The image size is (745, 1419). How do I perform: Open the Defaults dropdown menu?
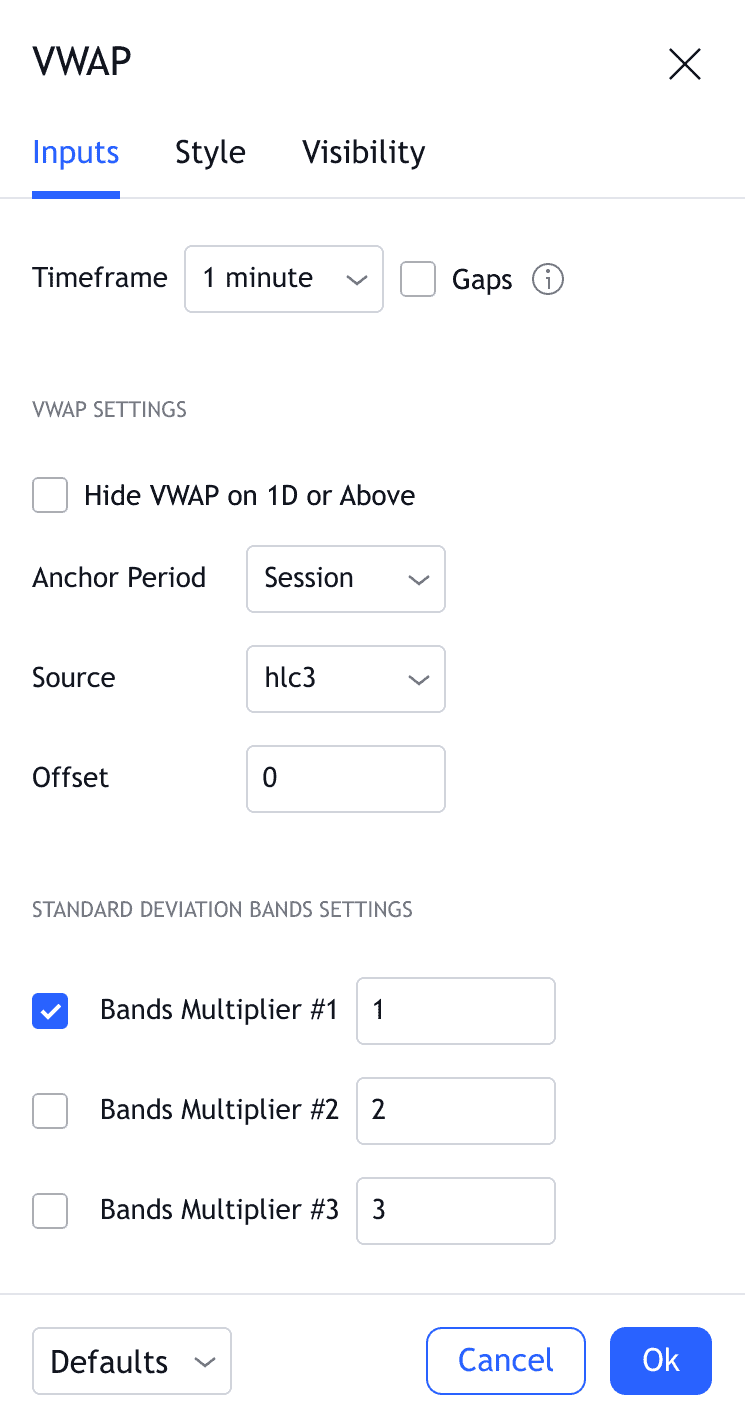(x=132, y=1361)
